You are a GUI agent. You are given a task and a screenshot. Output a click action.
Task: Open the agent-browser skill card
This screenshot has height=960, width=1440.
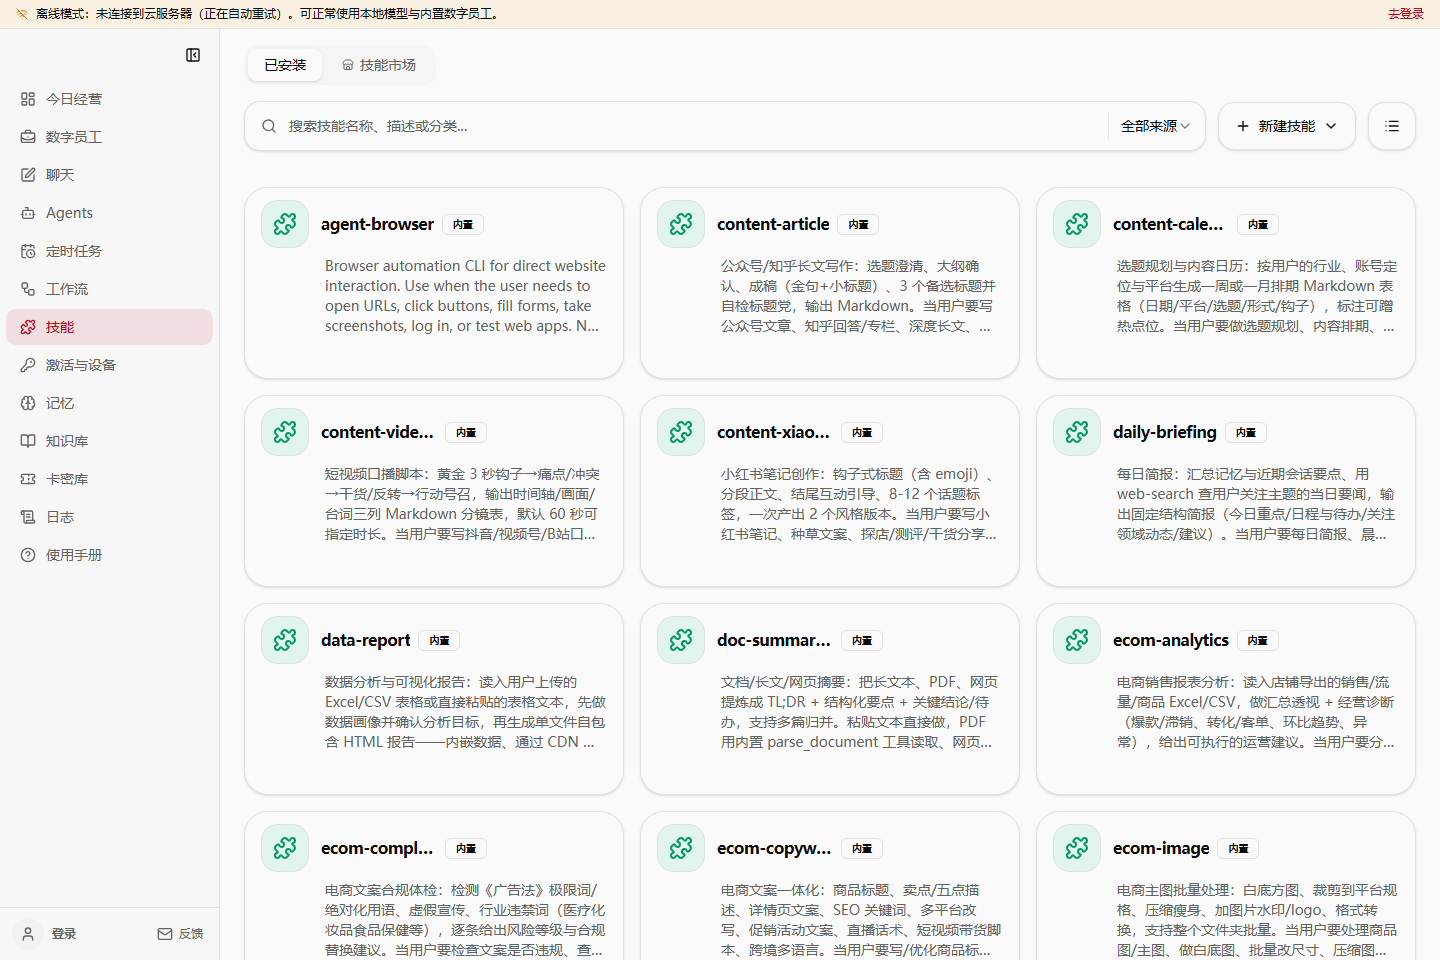click(434, 283)
